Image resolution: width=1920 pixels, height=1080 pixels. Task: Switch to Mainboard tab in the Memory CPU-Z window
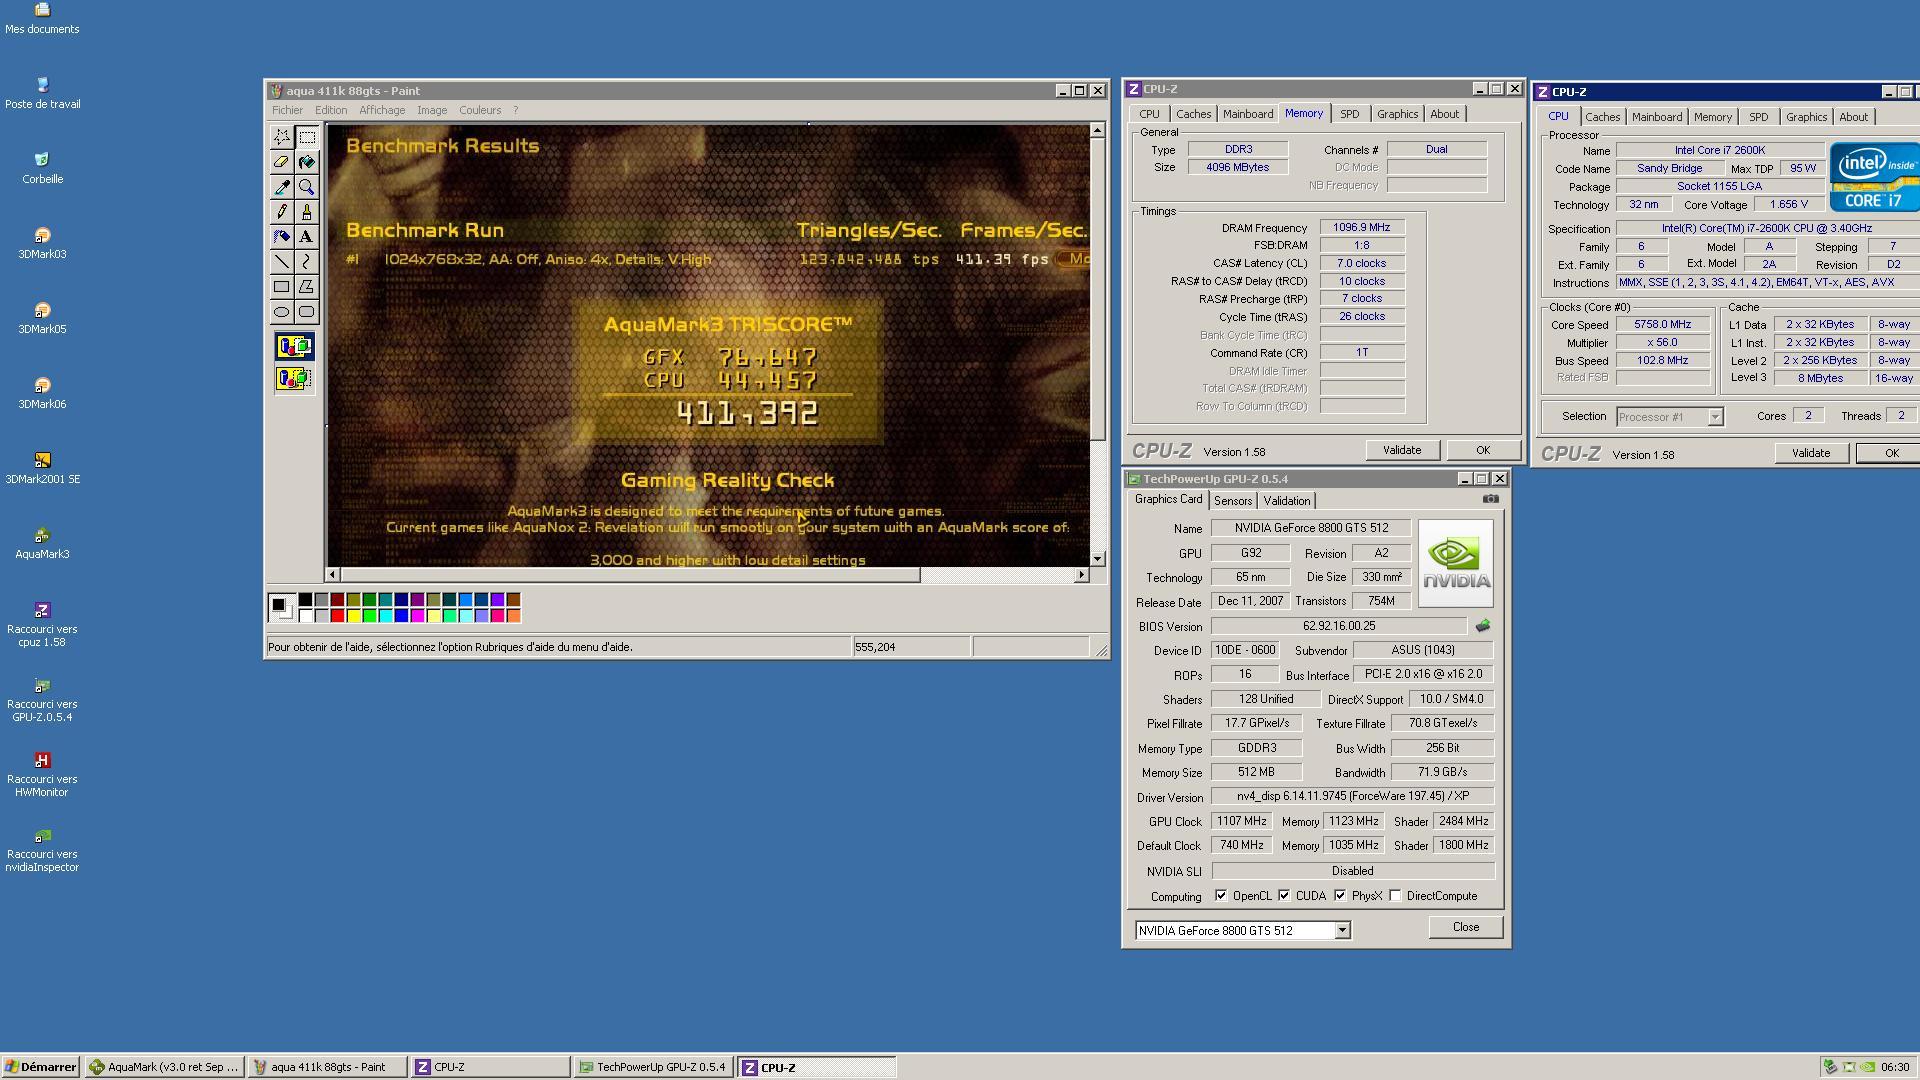(1248, 114)
